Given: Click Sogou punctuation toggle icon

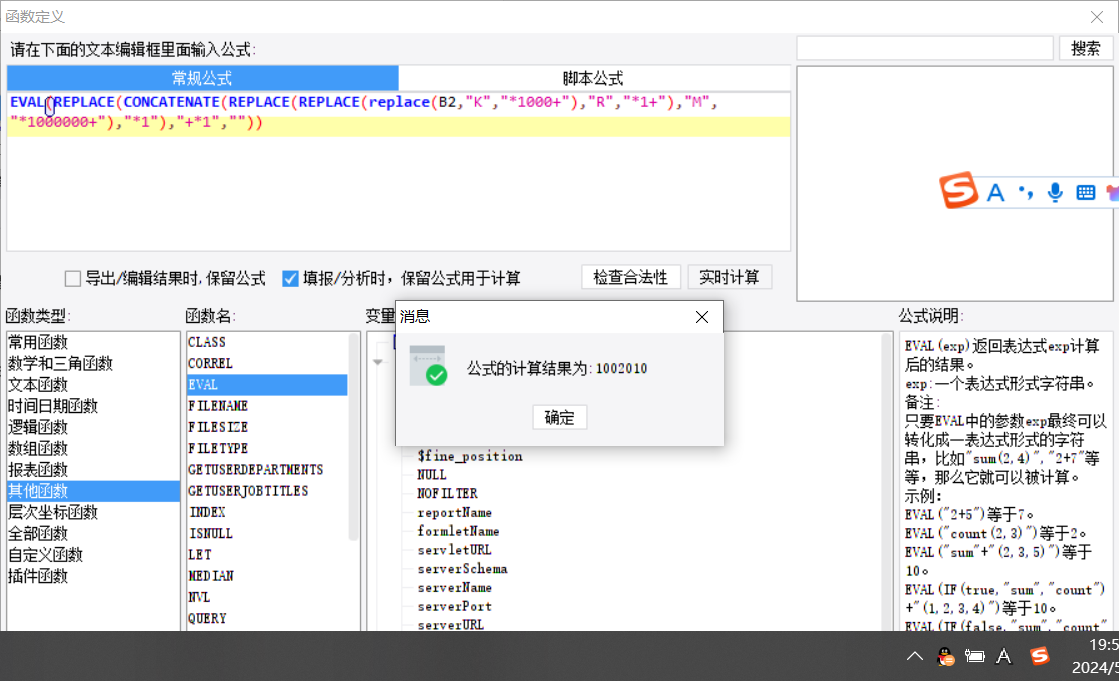Looking at the screenshot, I should click(x=1026, y=192).
